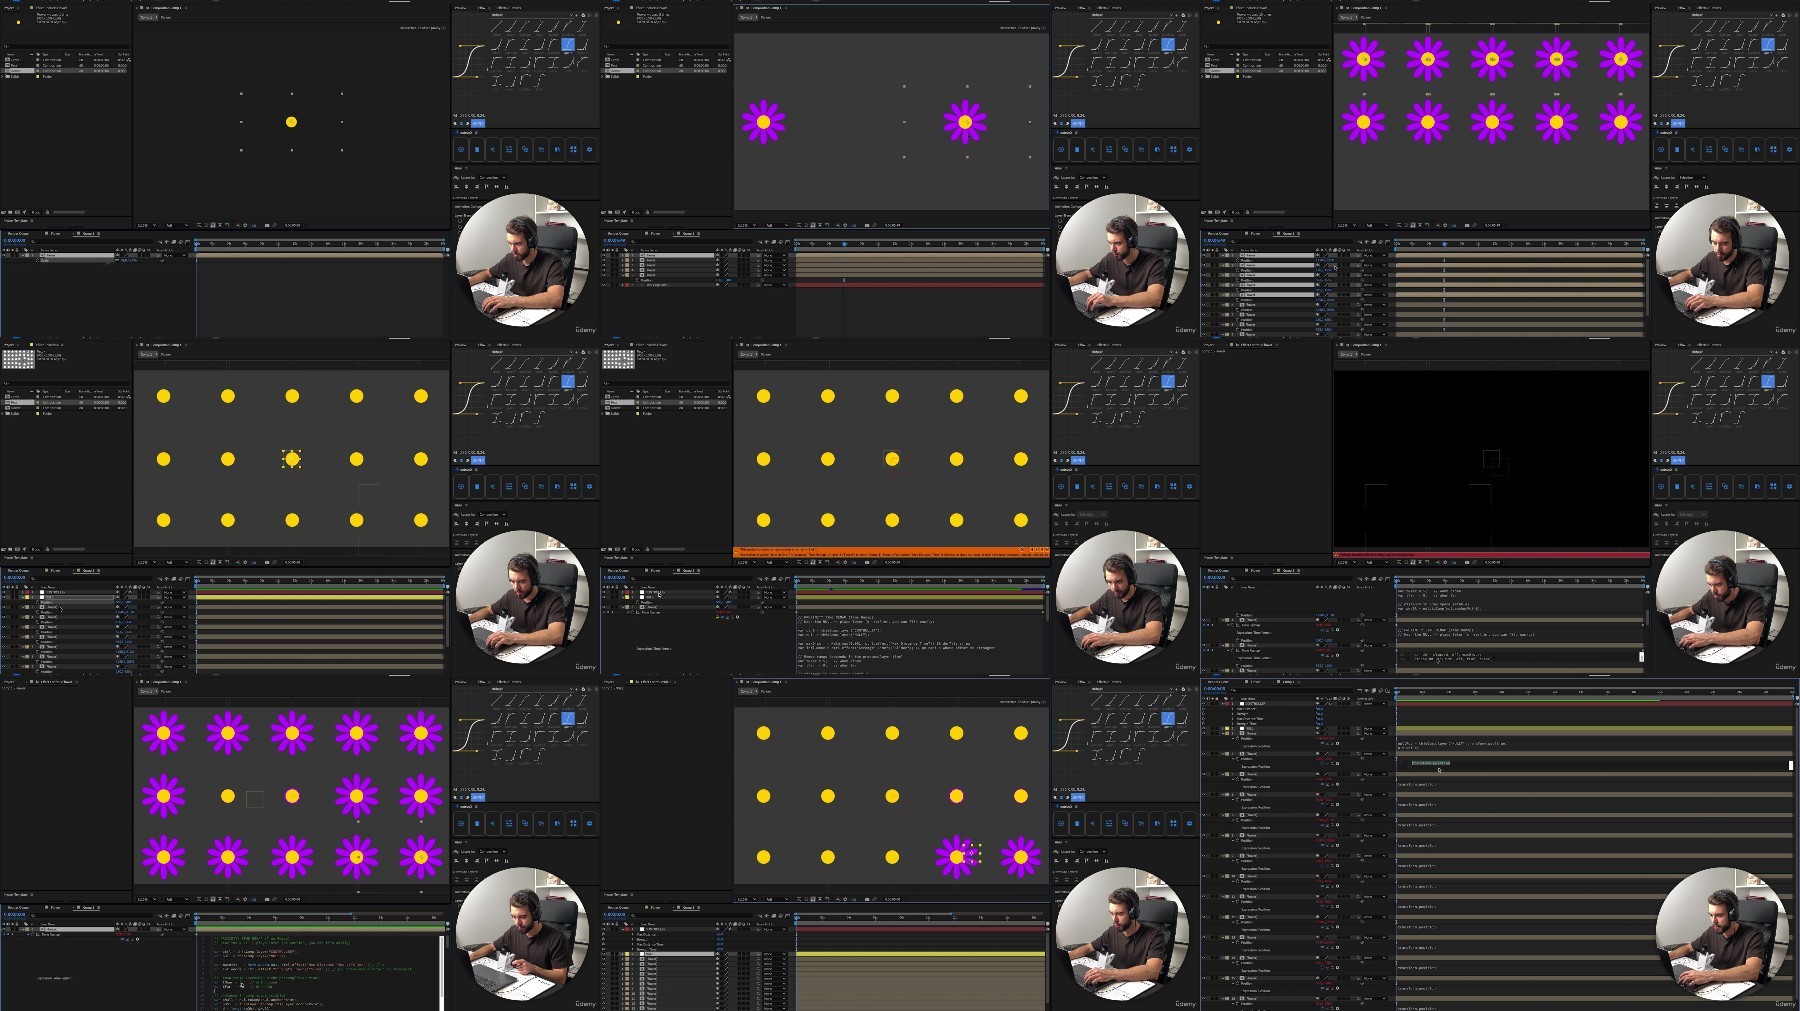Open Flower timeline tab in two-flowers-only frame
This screenshot has width=1800, height=1011.
[x=655, y=234]
